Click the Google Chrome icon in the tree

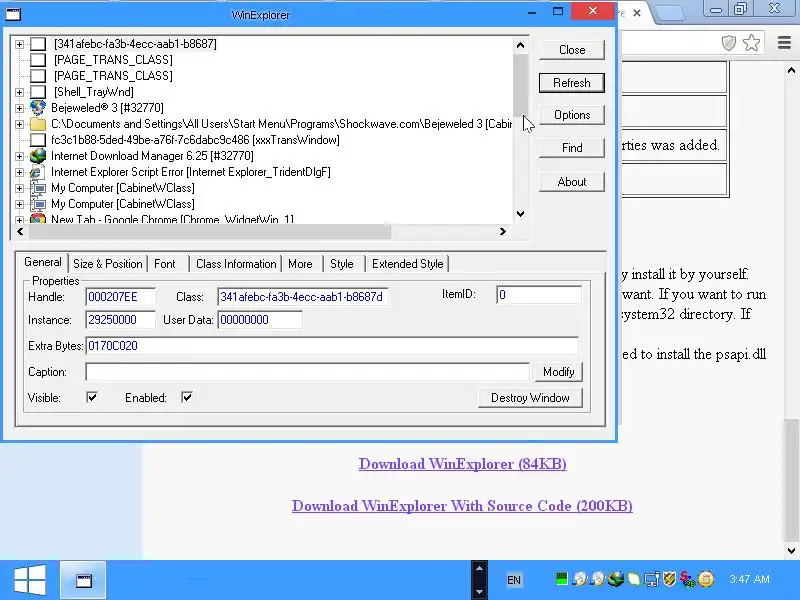tap(38, 219)
